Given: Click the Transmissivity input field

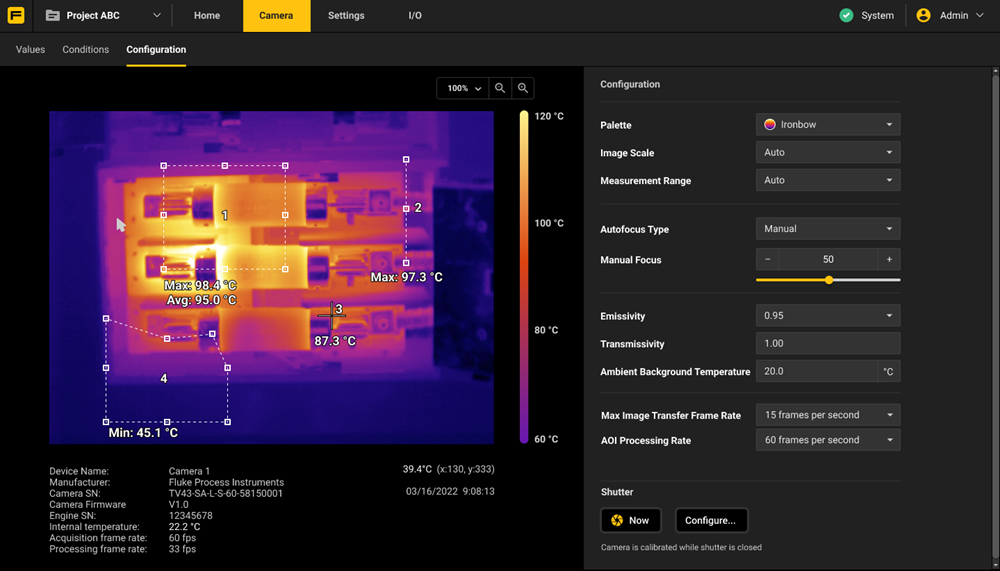Looking at the screenshot, I should (827, 343).
